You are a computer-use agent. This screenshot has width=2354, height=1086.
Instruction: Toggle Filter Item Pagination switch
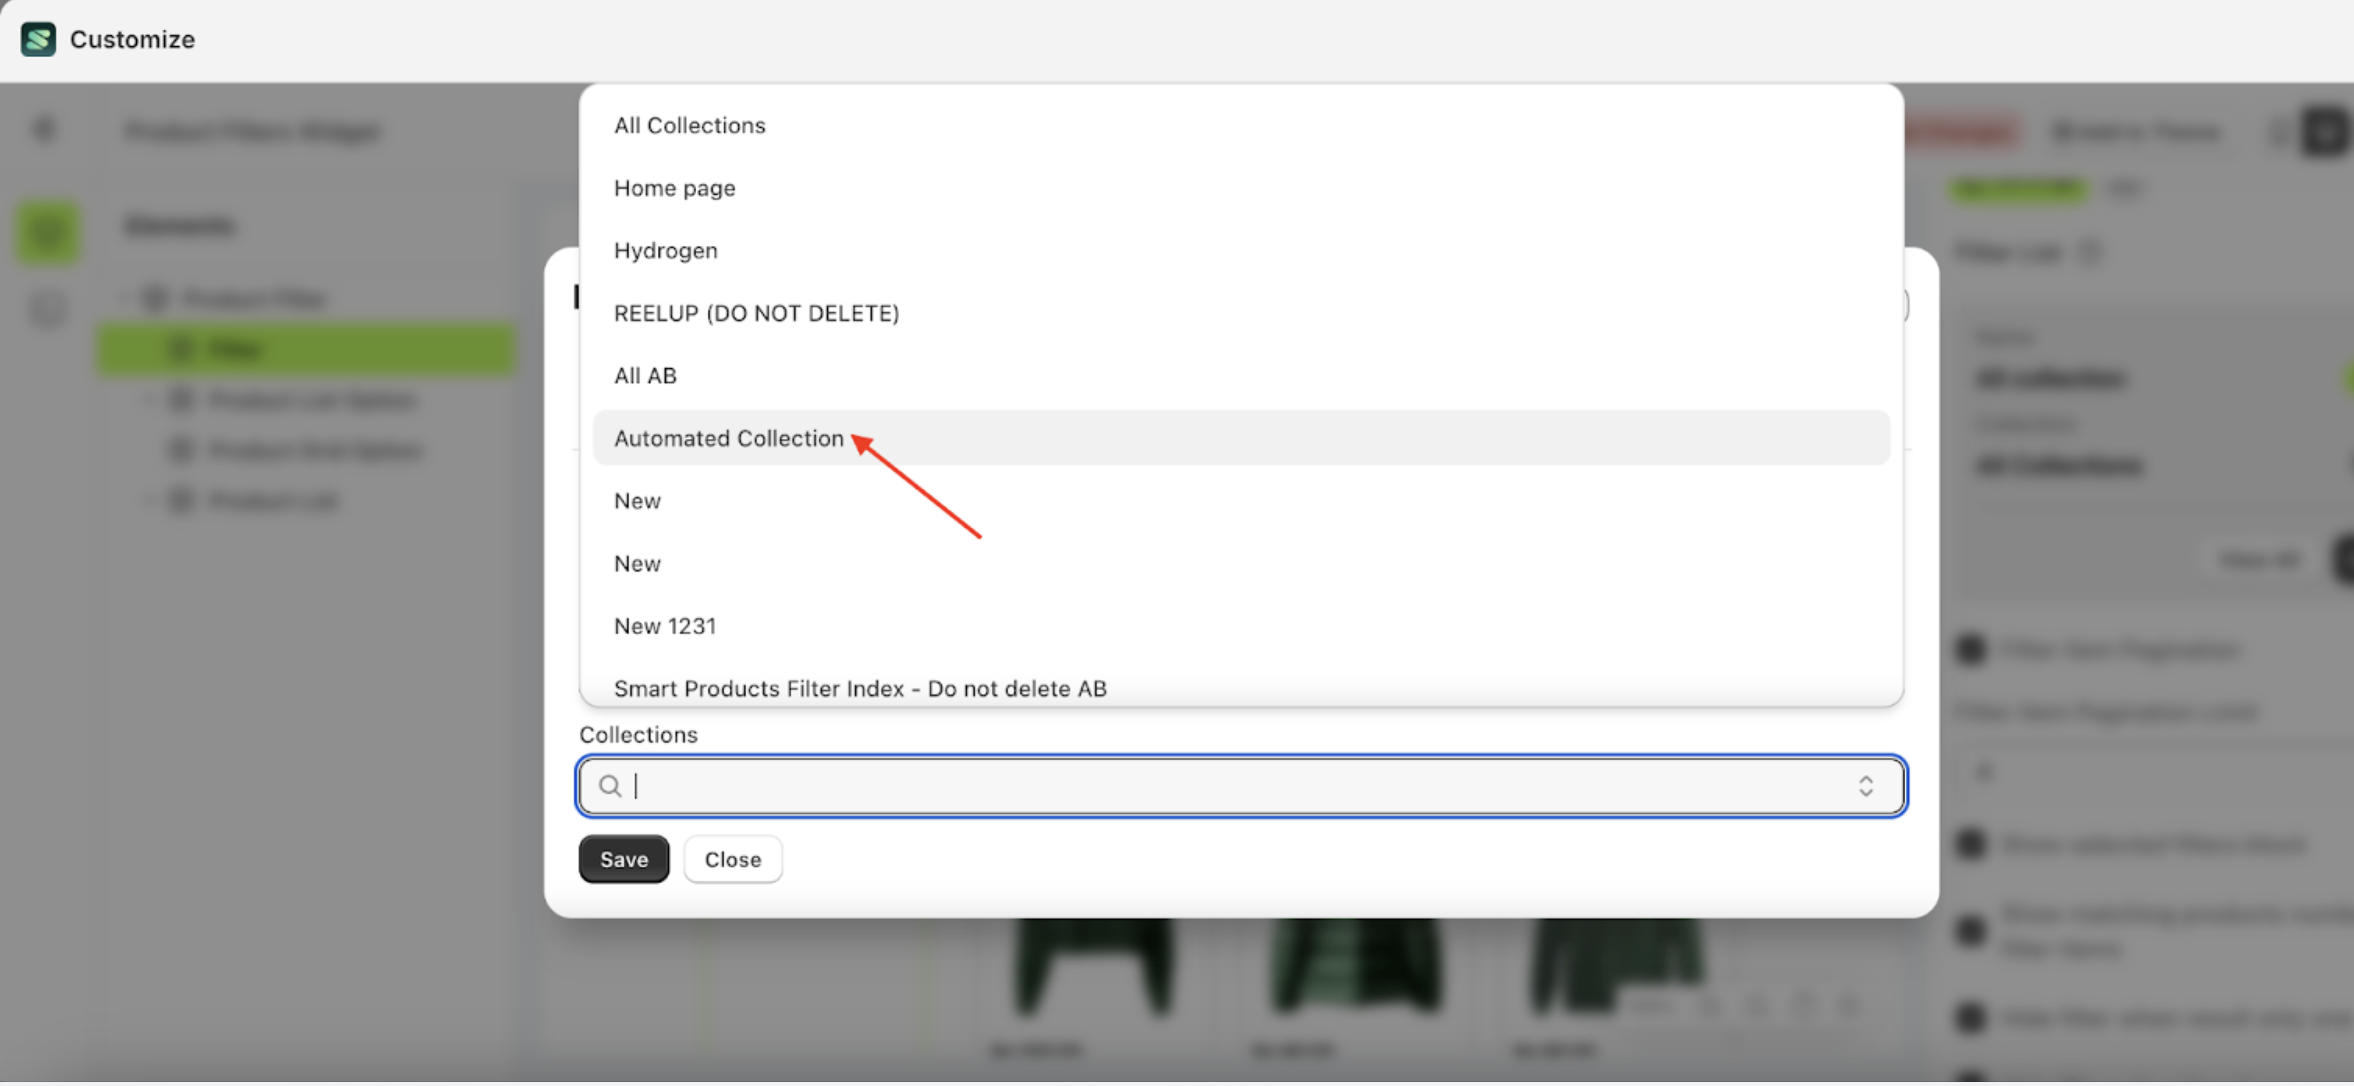coord(1971,650)
